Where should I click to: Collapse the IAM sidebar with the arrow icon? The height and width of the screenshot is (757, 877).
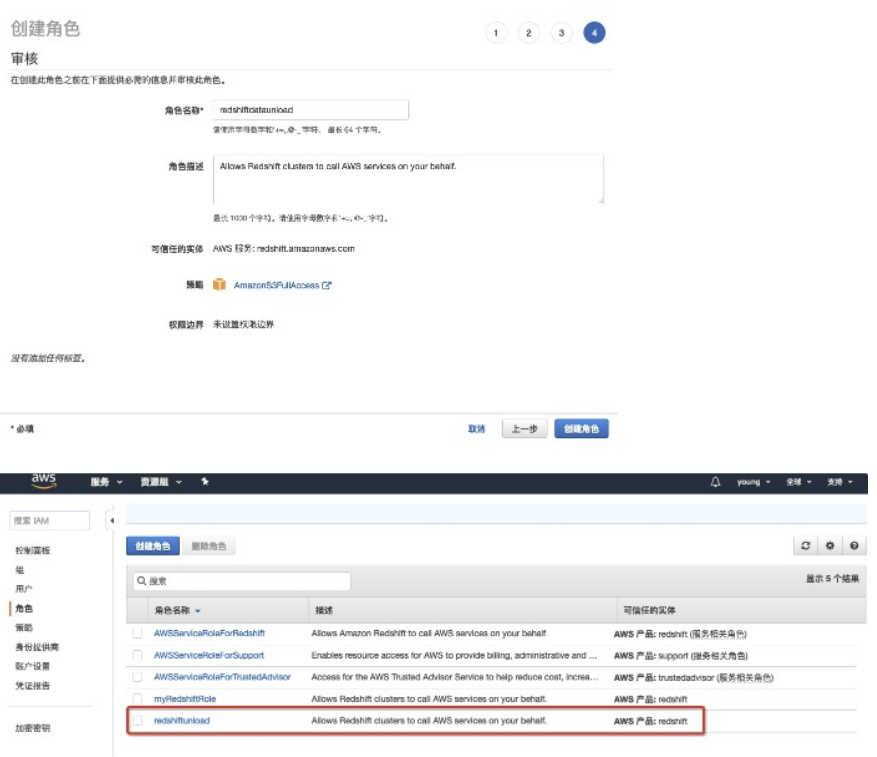coord(112,521)
